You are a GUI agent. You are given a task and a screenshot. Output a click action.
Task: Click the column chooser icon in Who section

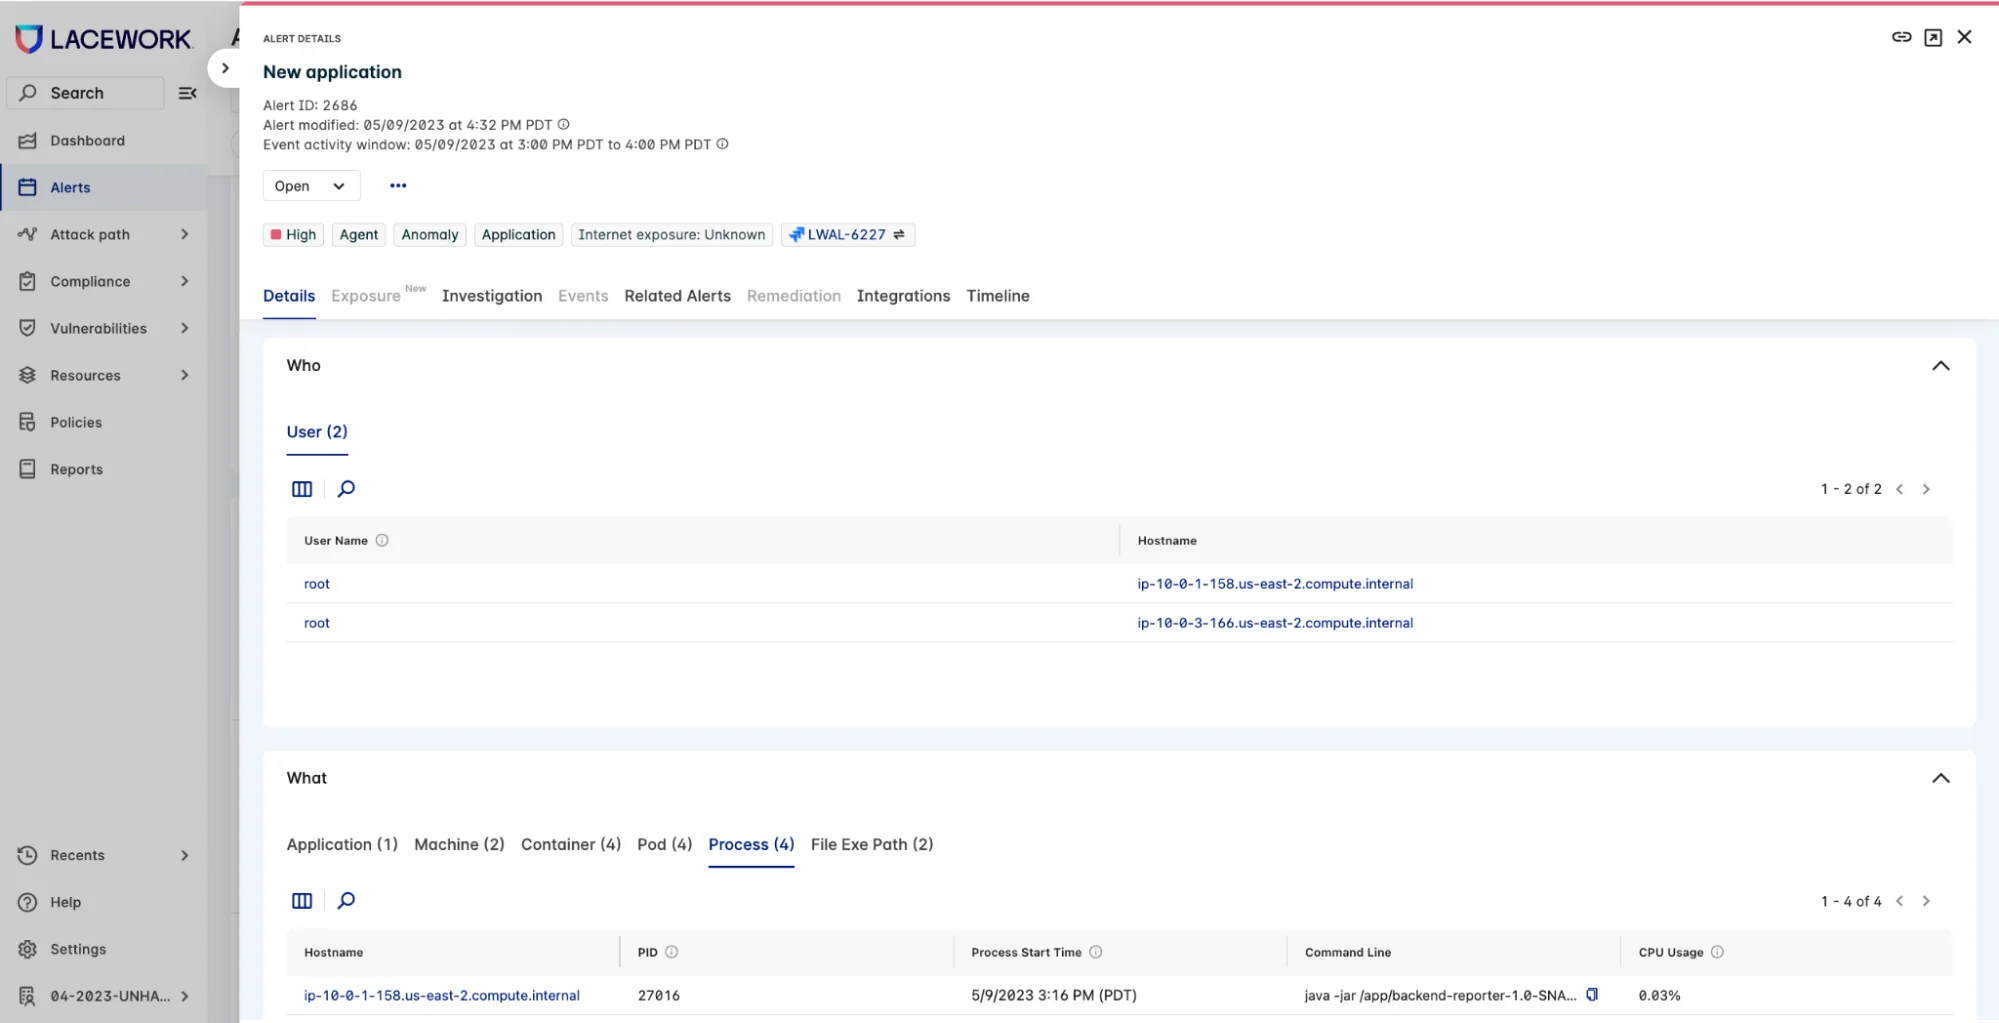pos(302,489)
